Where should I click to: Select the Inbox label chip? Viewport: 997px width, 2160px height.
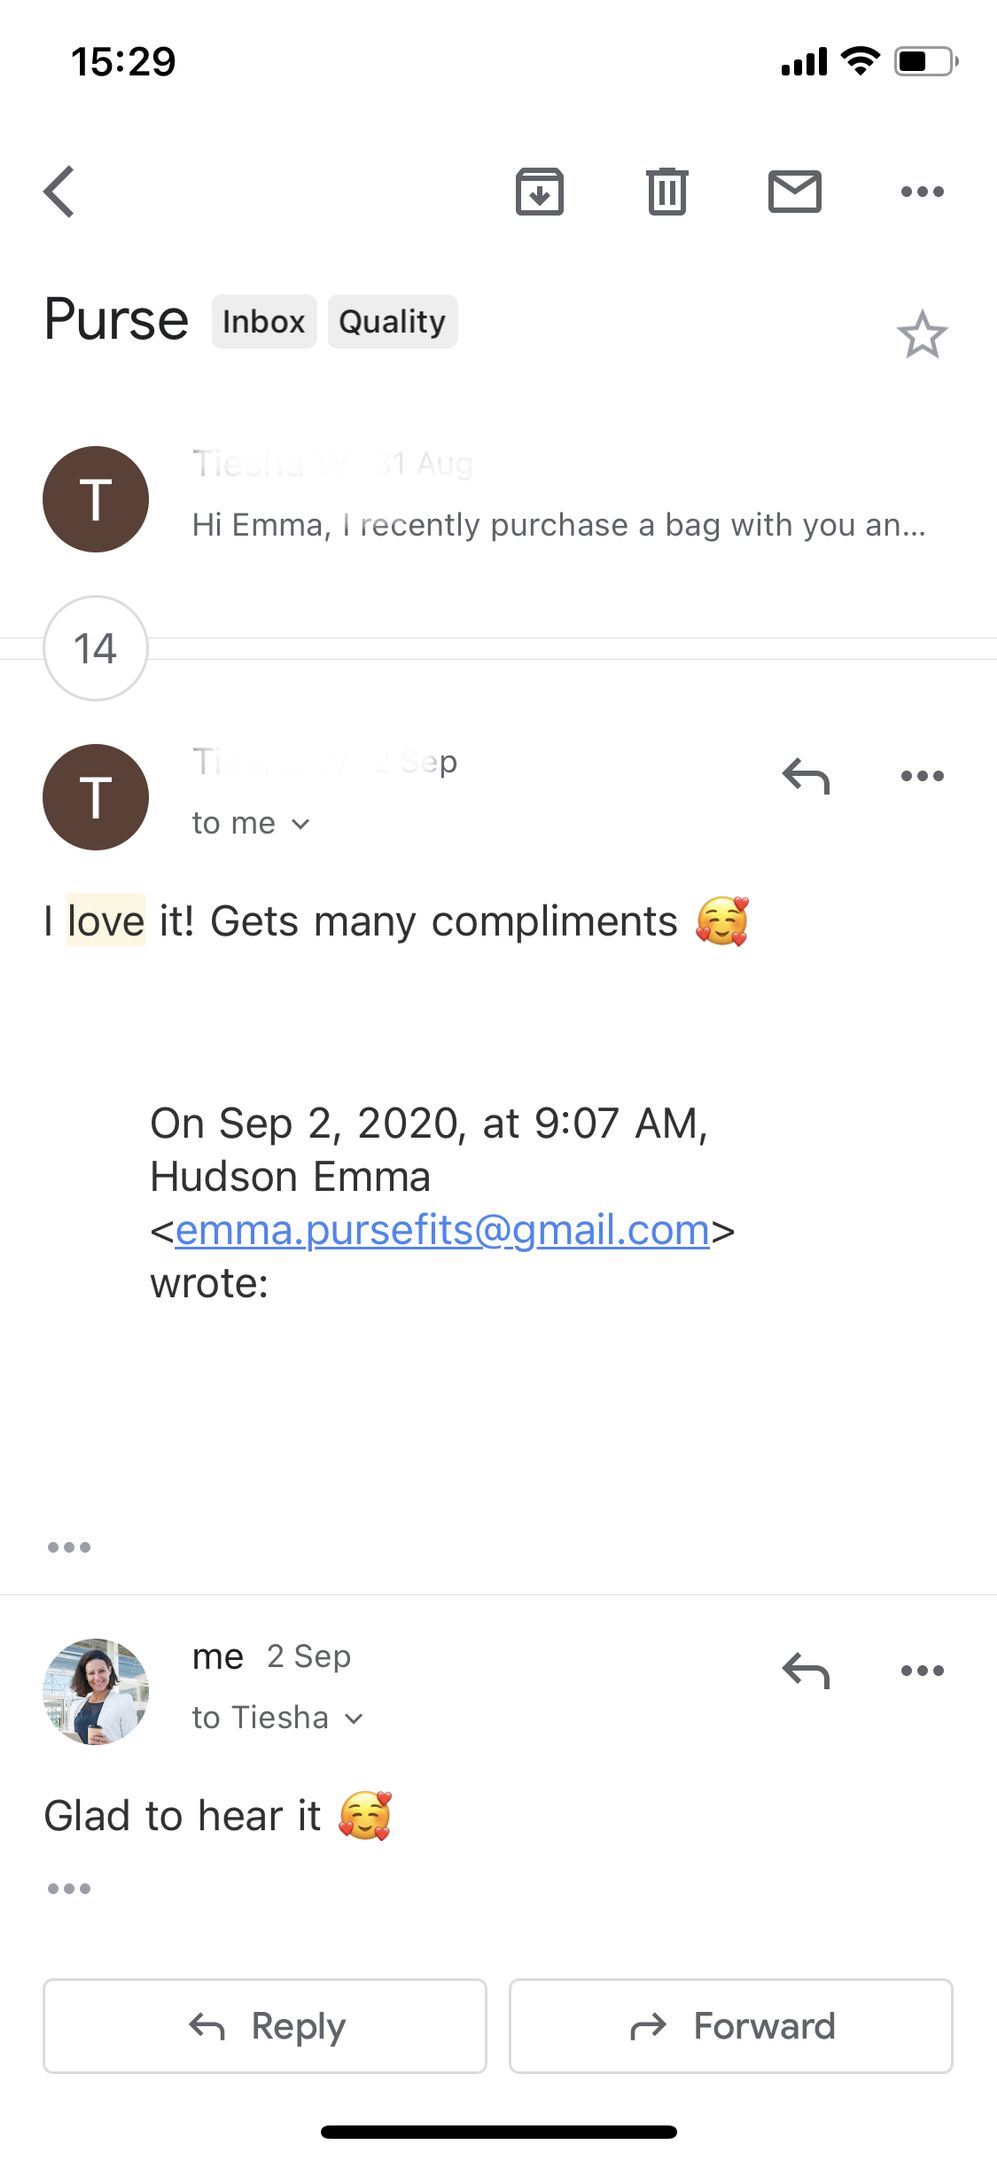tap(264, 322)
